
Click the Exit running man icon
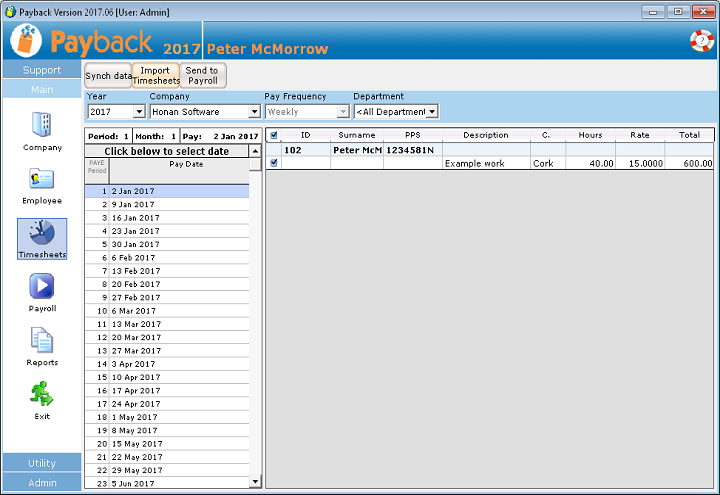(x=42, y=395)
